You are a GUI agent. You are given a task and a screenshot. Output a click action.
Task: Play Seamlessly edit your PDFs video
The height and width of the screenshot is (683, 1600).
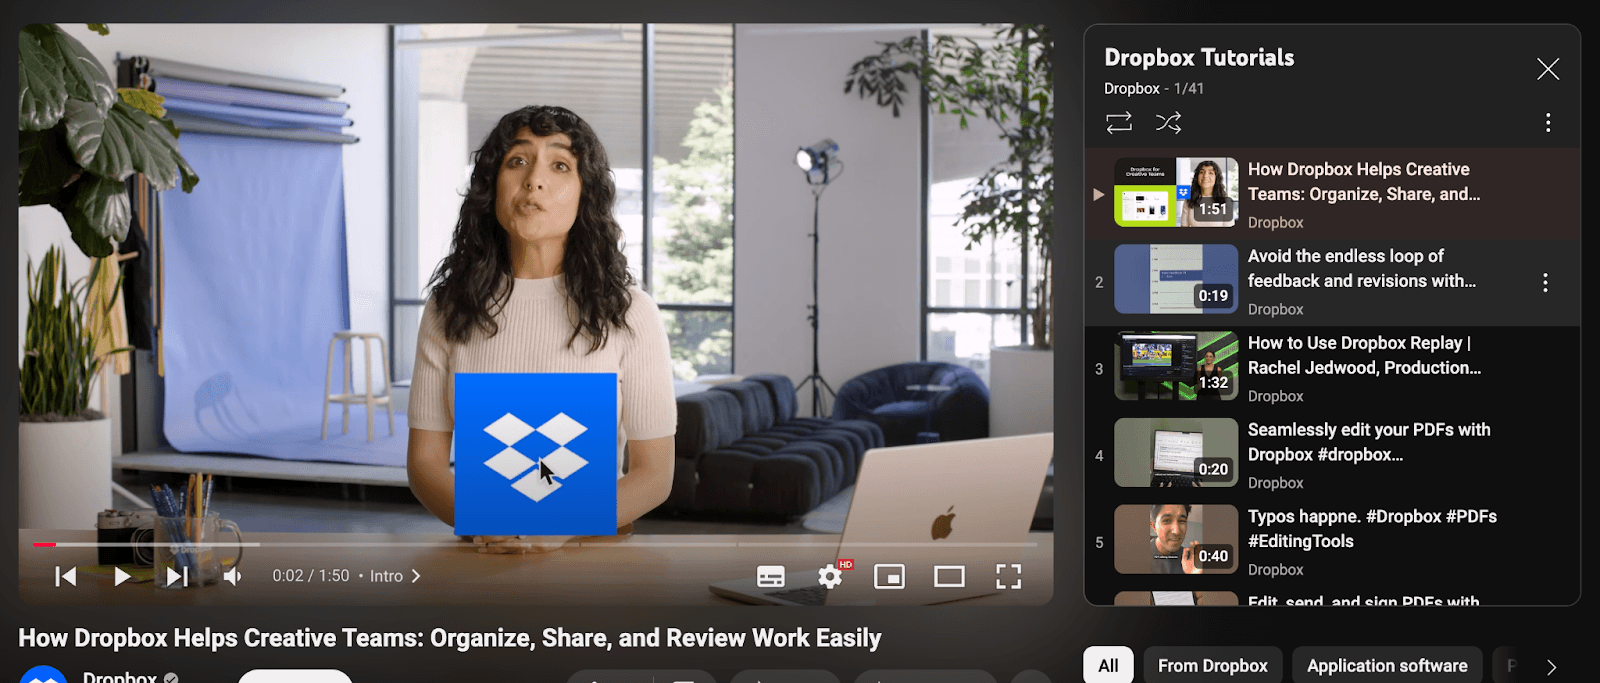click(x=1333, y=455)
